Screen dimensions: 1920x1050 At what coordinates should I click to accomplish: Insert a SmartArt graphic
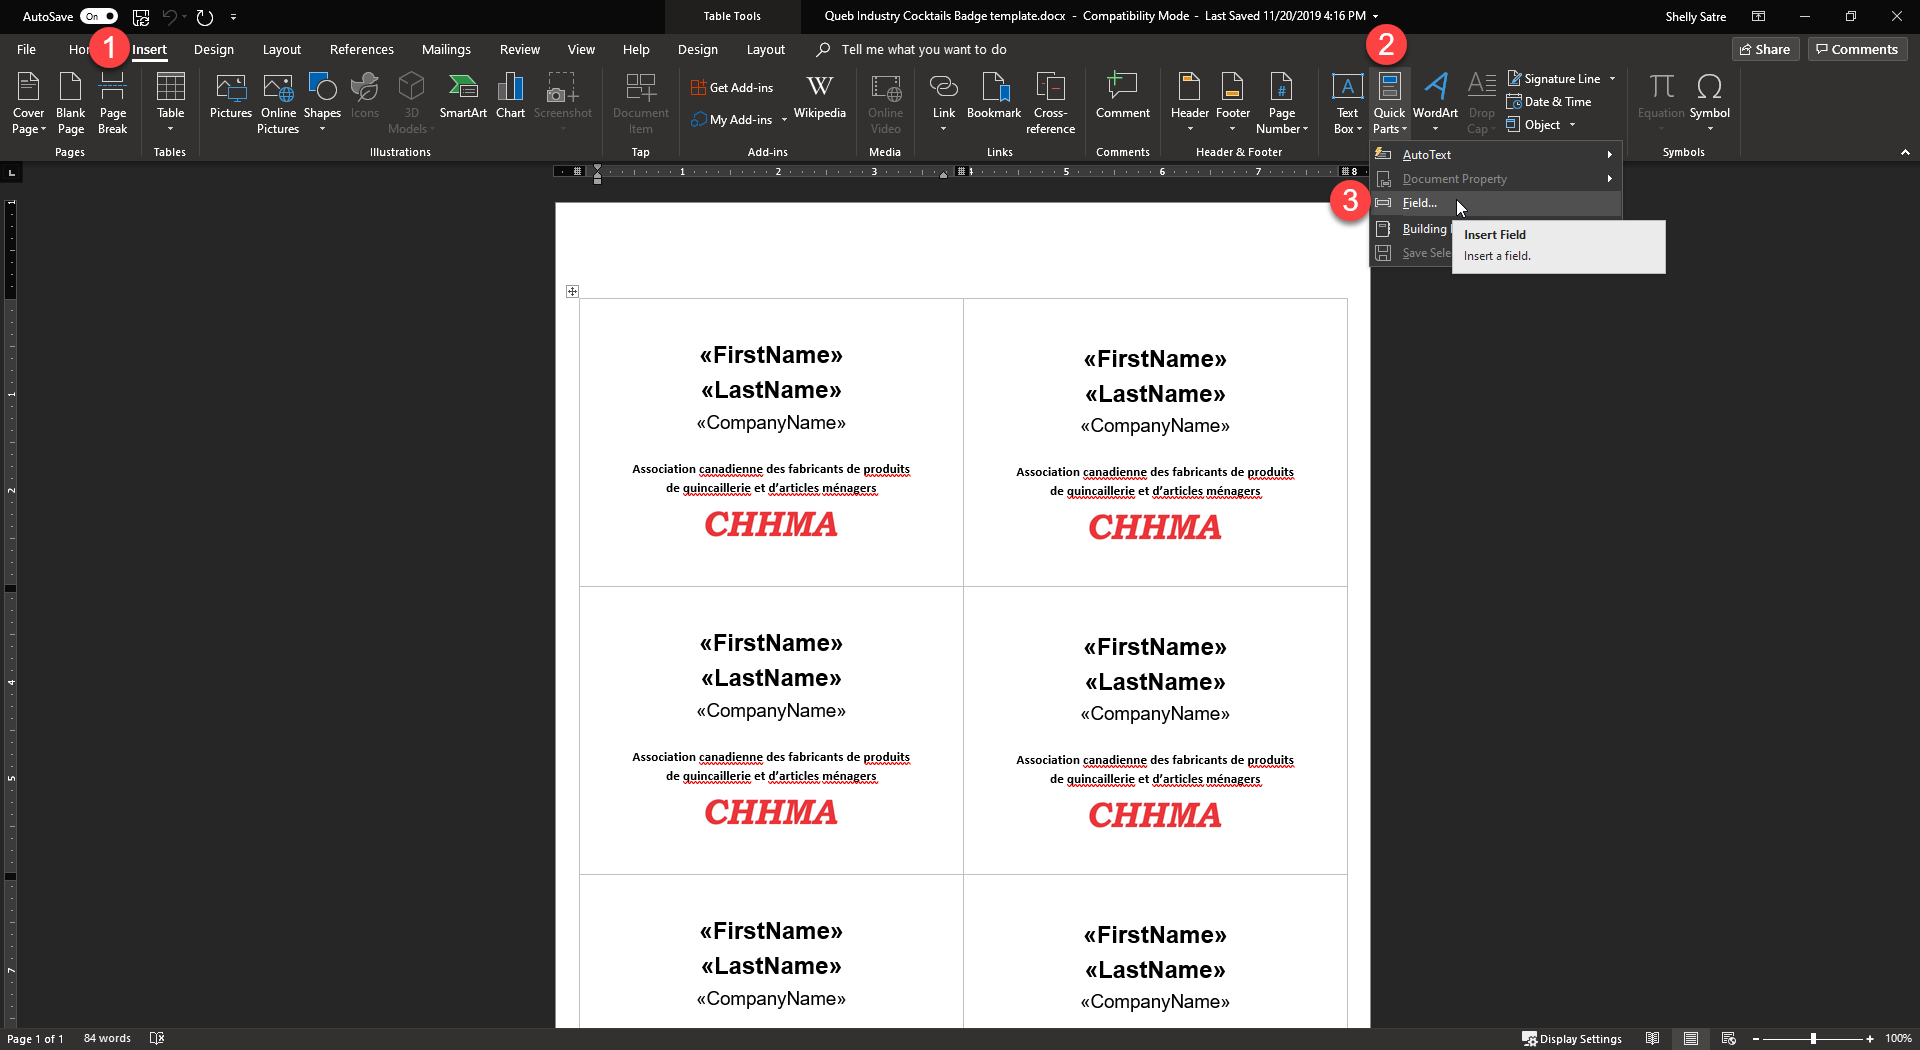pyautogui.click(x=462, y=97)
